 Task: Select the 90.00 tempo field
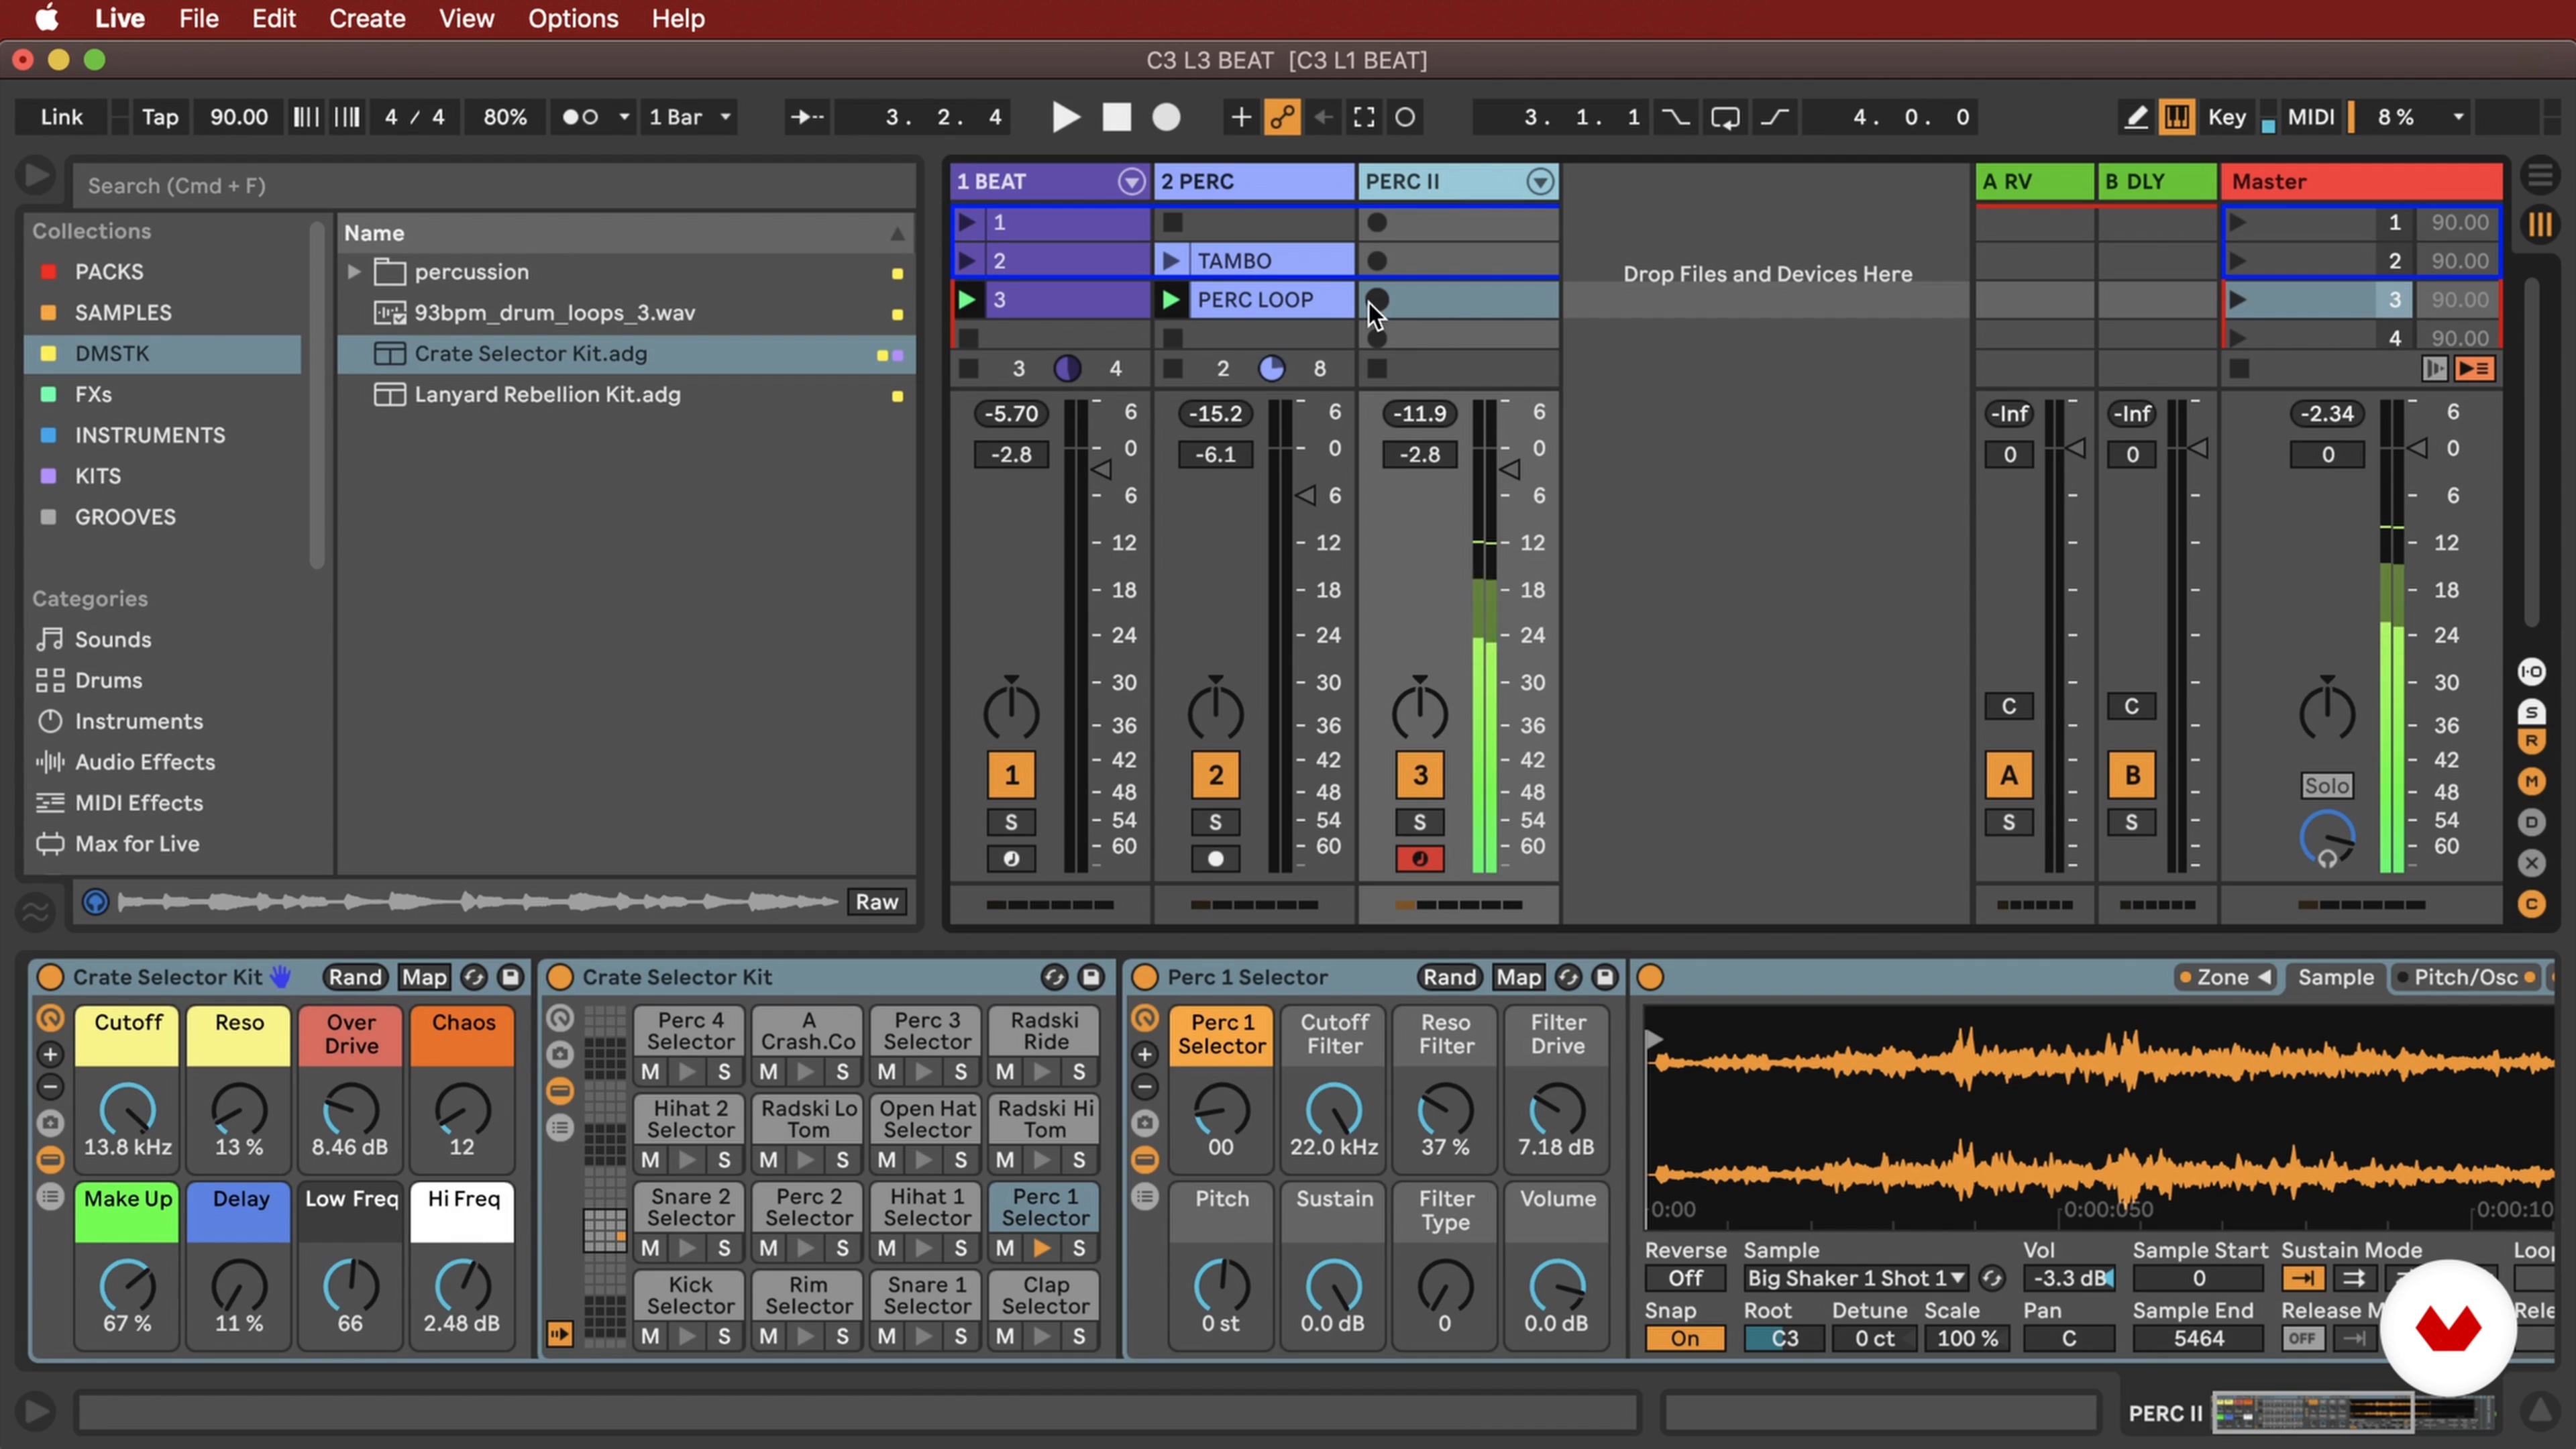click(x=238, y=117)
